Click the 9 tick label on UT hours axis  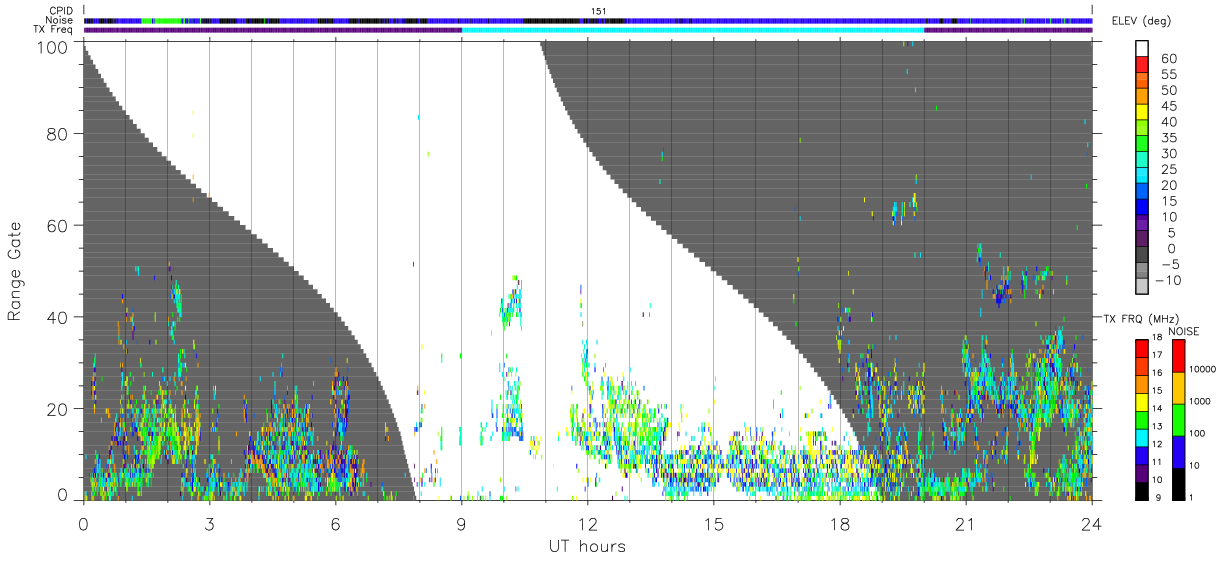pyautogui.click(x=461, y=524)
